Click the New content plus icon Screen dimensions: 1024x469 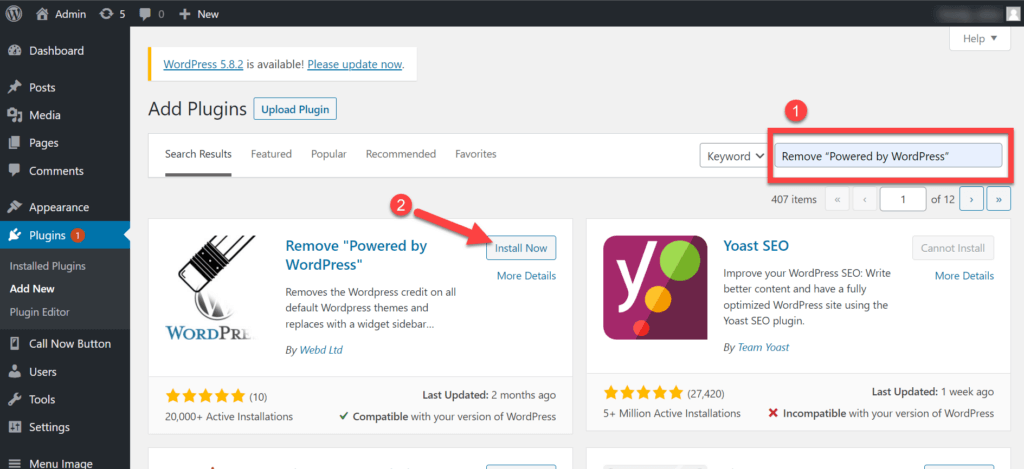tap(184, 14)
